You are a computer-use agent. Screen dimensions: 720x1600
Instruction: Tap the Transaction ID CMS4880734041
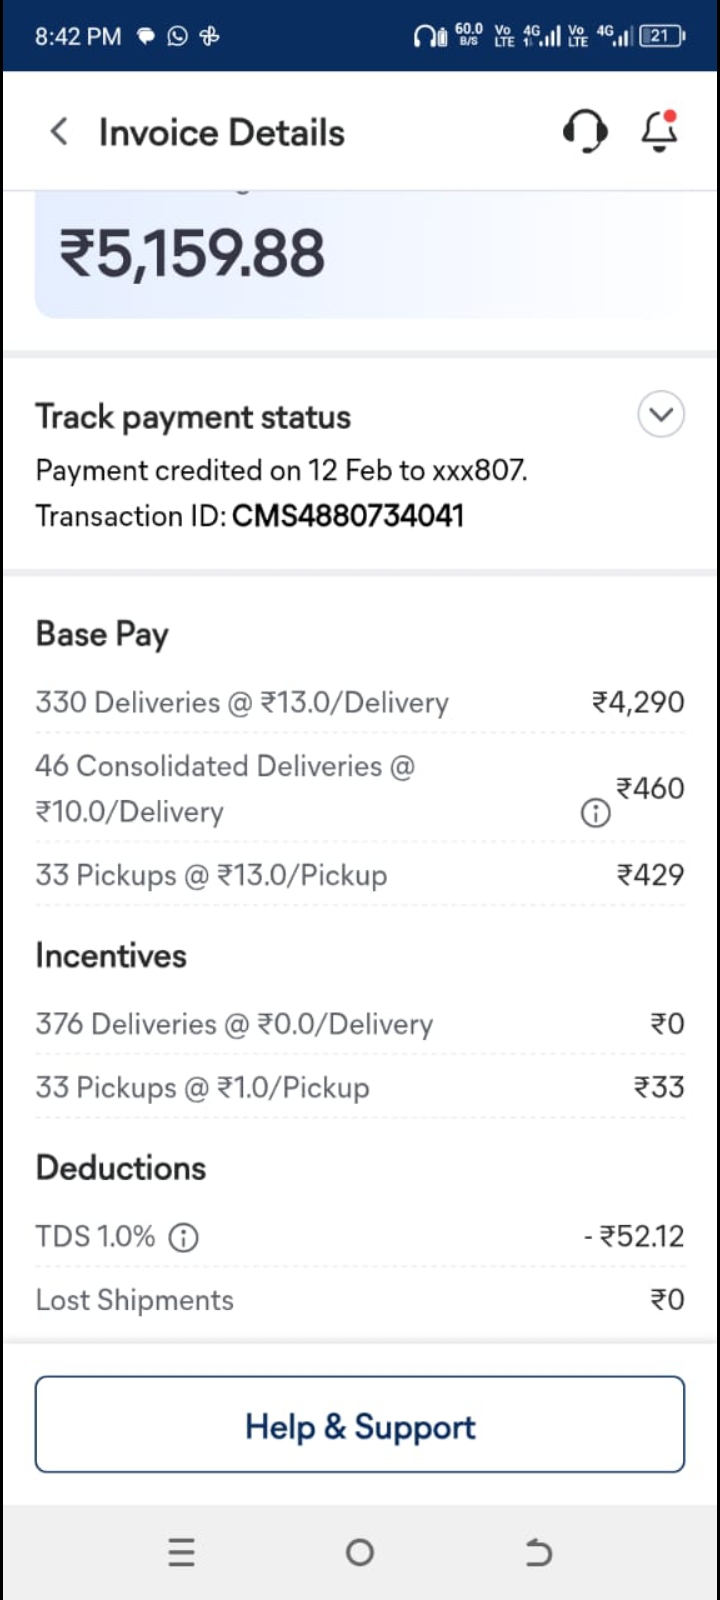point(347,516)
